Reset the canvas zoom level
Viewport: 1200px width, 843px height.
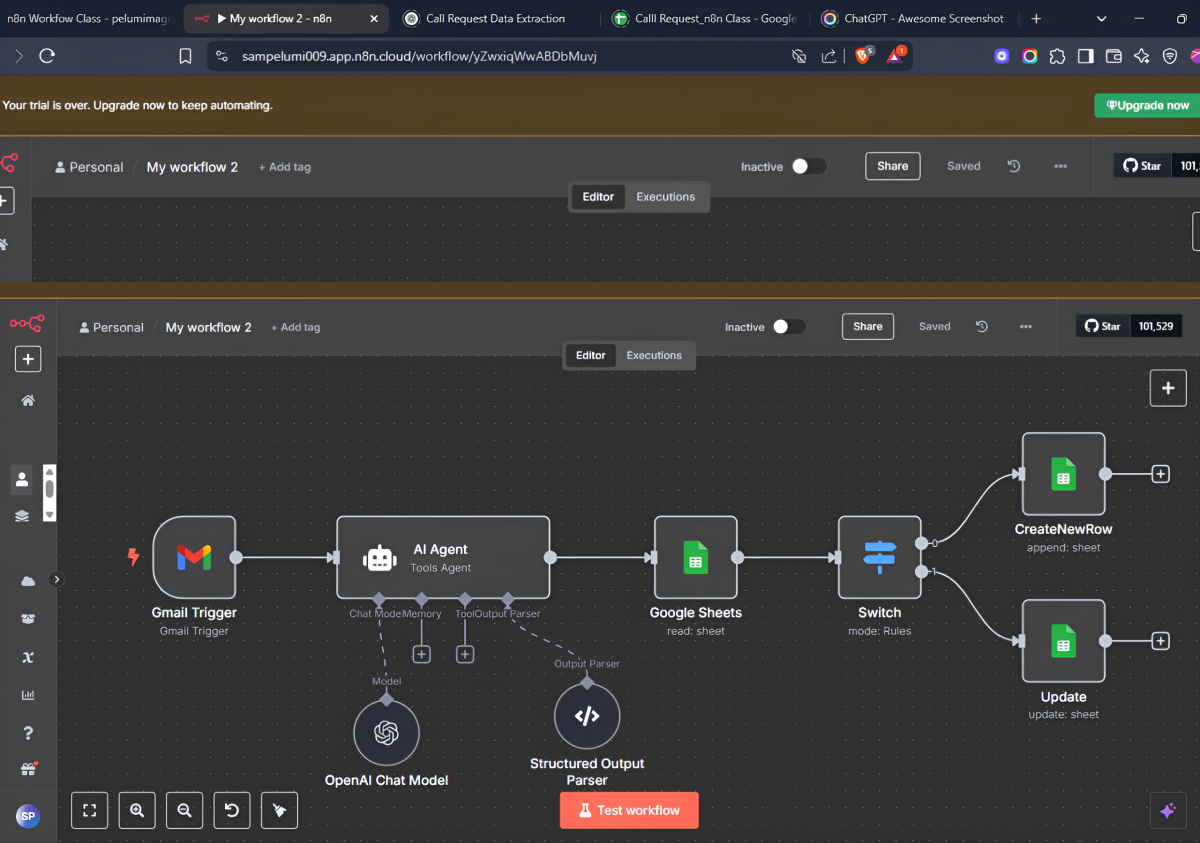click(232, 810)
